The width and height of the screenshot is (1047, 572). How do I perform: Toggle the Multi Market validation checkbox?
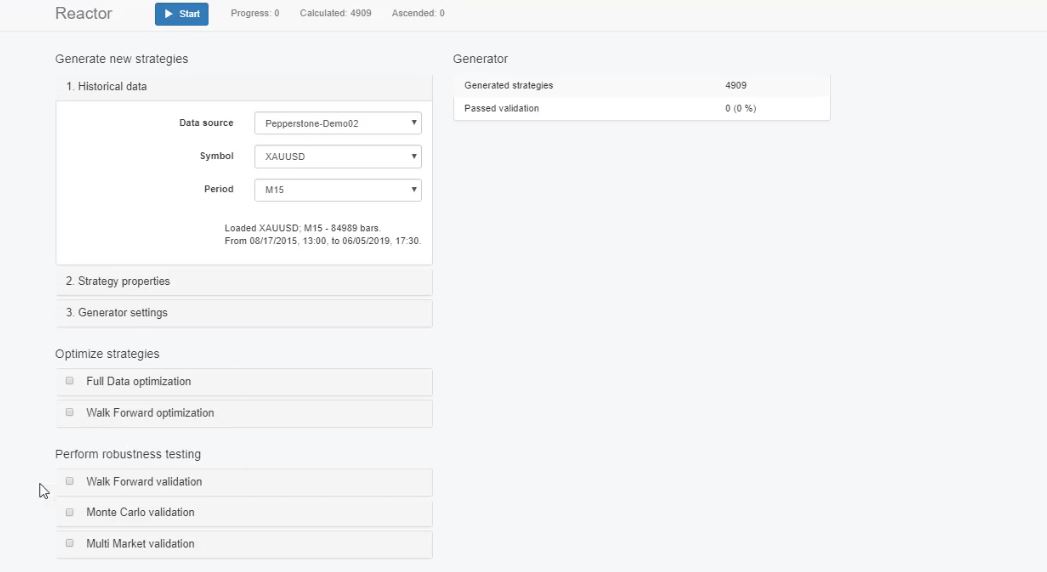(x=70, y=543)
